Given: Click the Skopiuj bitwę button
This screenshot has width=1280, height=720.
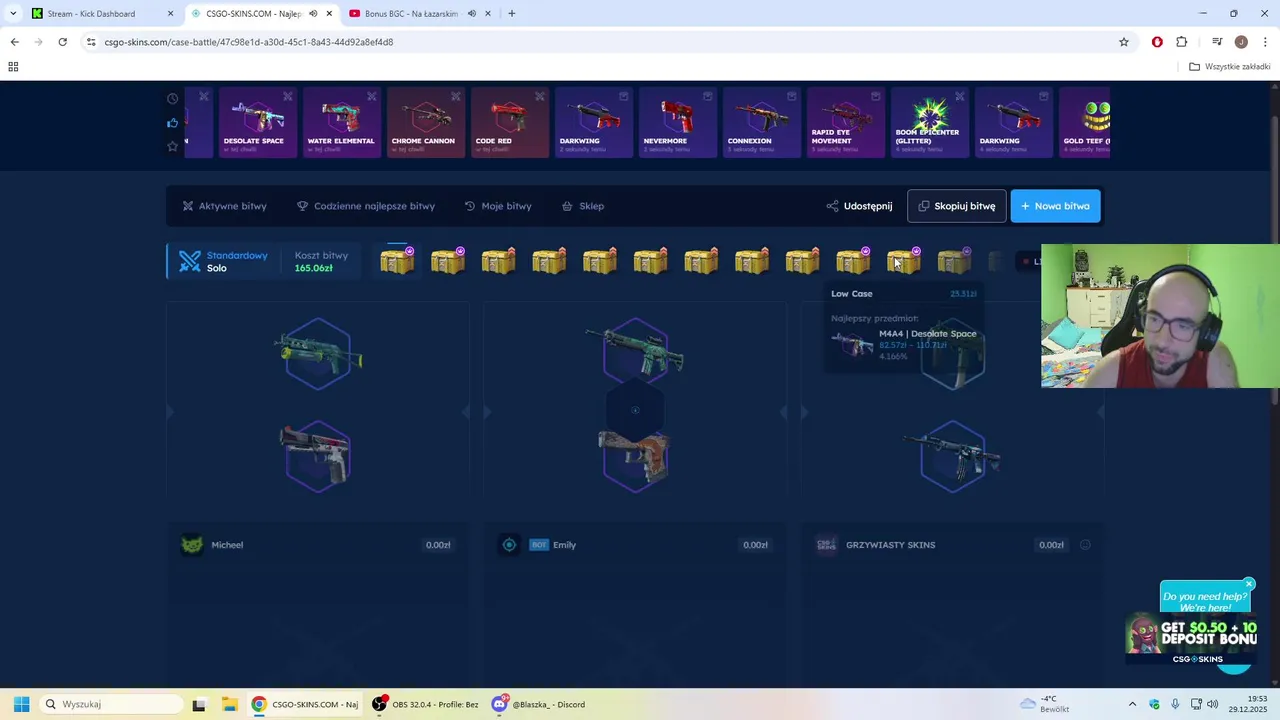Looking at the screenshot, I should coord(956,206).
